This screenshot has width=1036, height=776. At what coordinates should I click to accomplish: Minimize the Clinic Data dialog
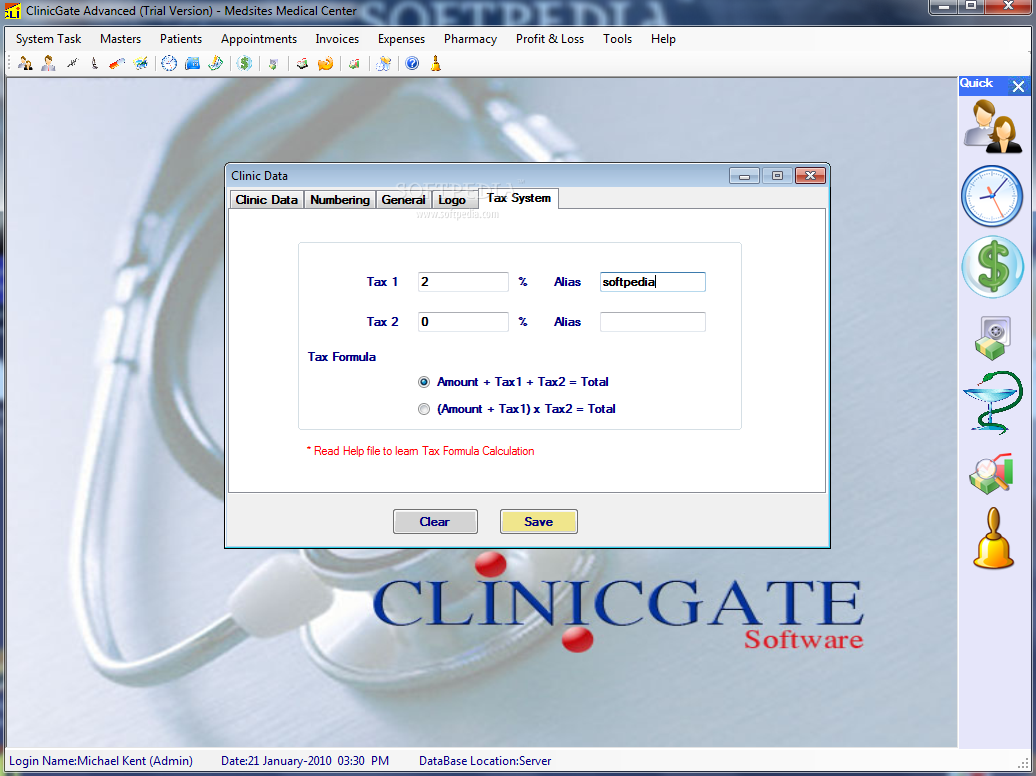(x=744, y=176)
